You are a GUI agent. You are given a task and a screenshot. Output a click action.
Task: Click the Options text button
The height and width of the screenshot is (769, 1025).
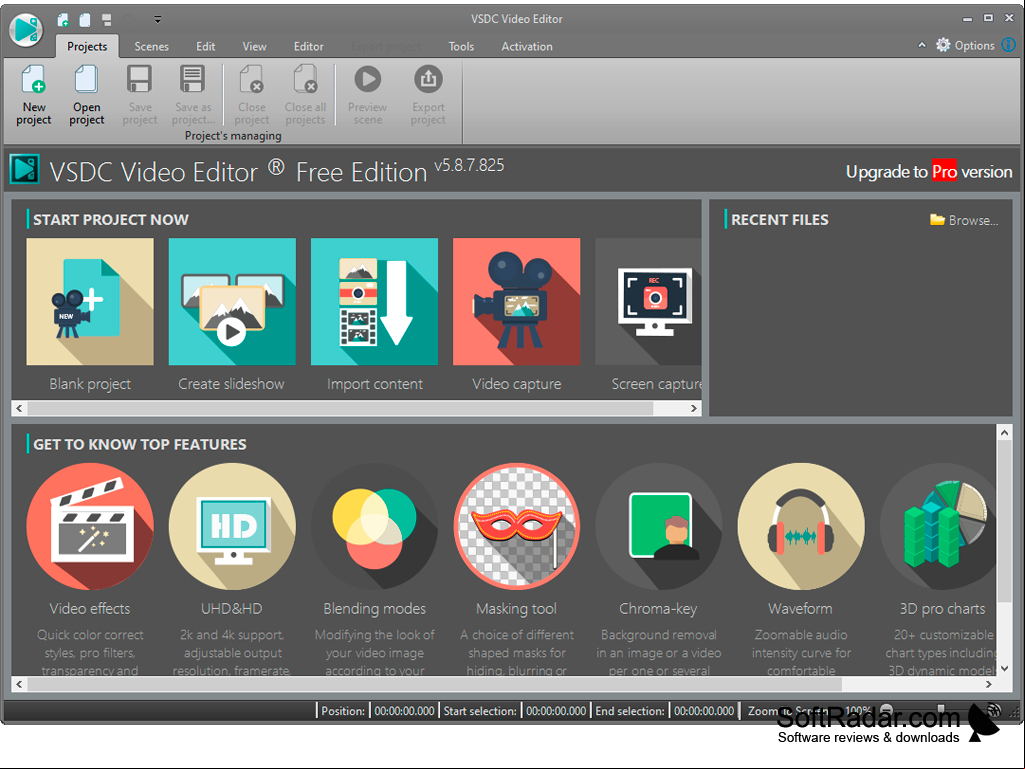974,45
